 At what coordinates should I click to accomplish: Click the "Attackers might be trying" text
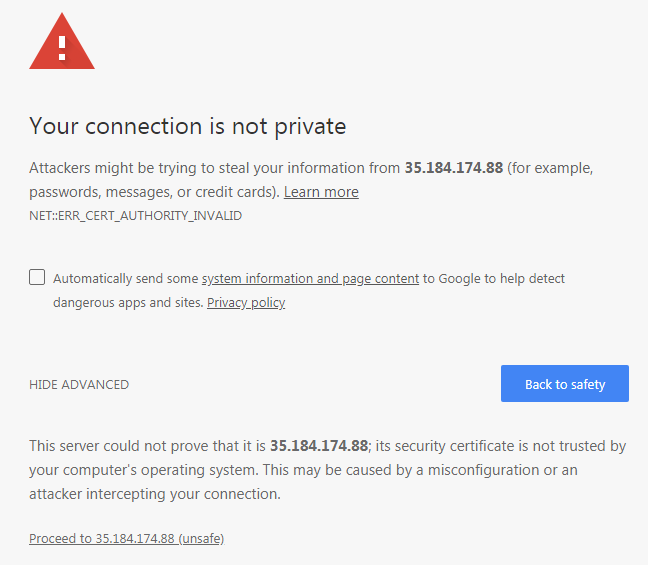[x=120, y=168]
